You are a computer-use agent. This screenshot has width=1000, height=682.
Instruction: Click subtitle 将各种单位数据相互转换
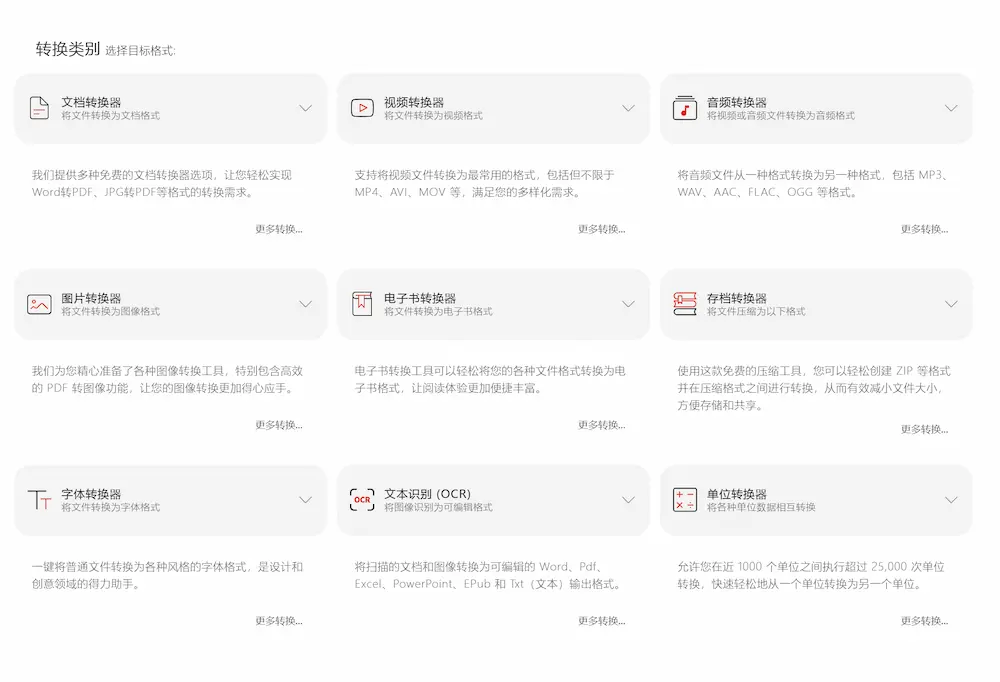(x=761, y=507)
